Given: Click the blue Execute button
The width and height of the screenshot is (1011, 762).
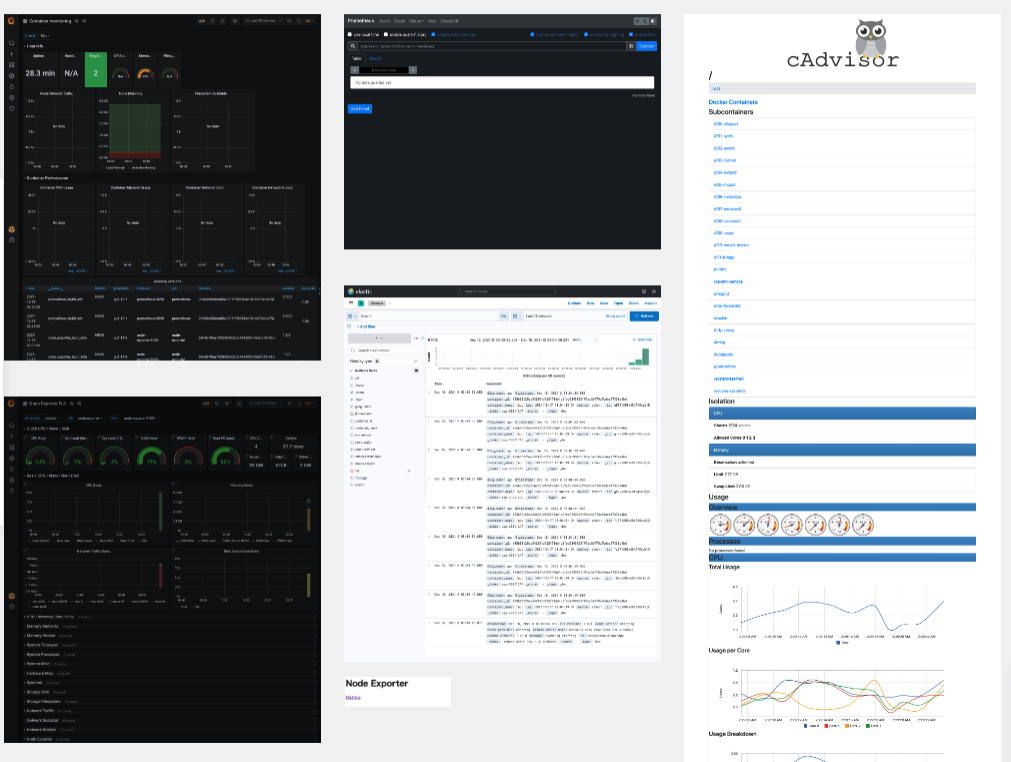Looking at the screenshot, I should pos(646,46).
